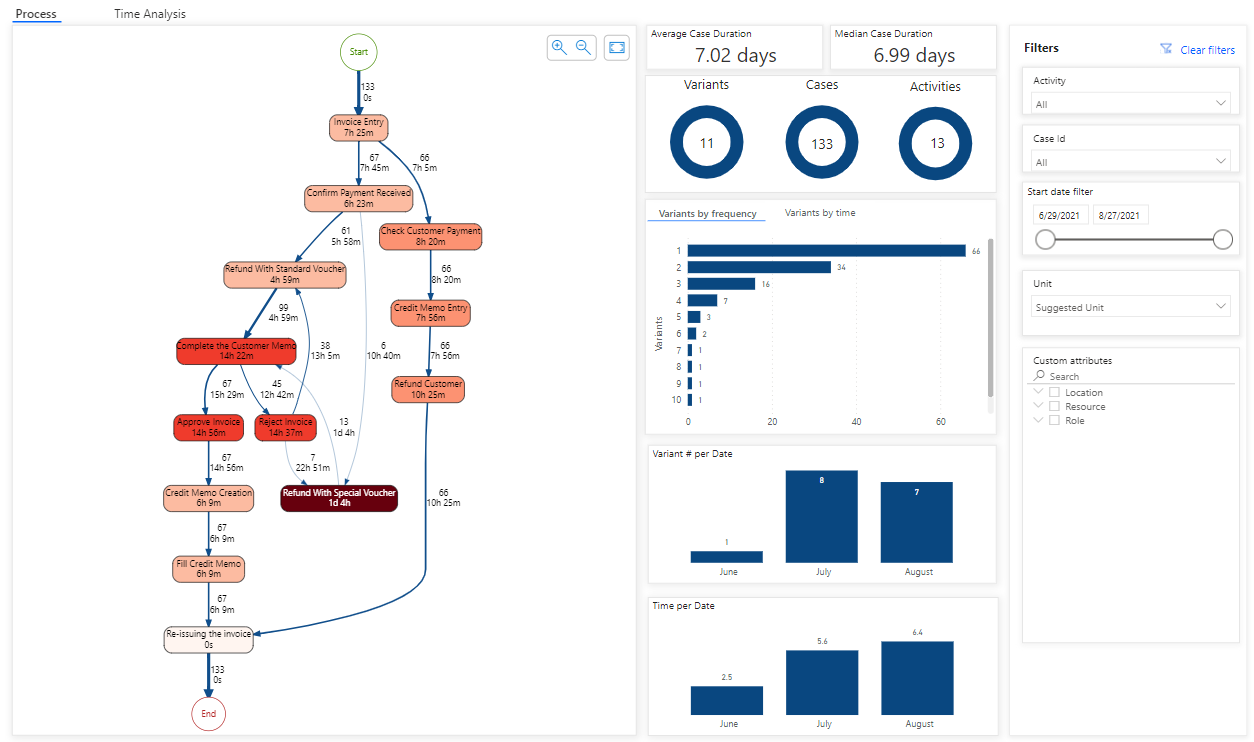Click the Clear filters link
This screenshot has height=742, width=1254.
tap(1206, 49)
